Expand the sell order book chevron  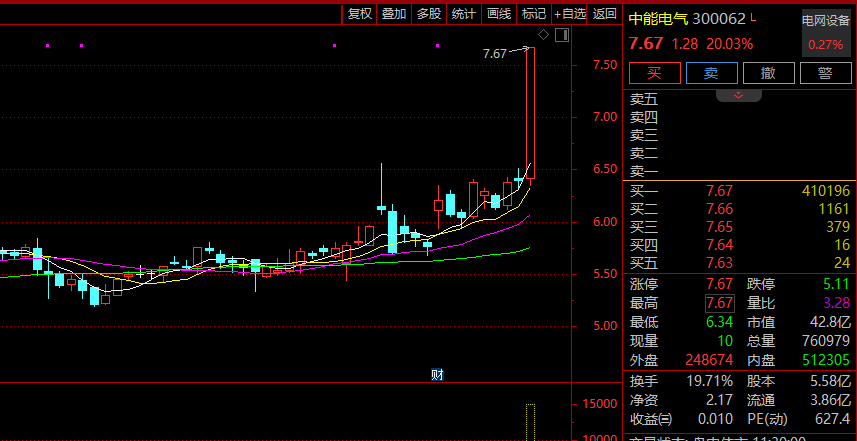click(x=739, y=96)
